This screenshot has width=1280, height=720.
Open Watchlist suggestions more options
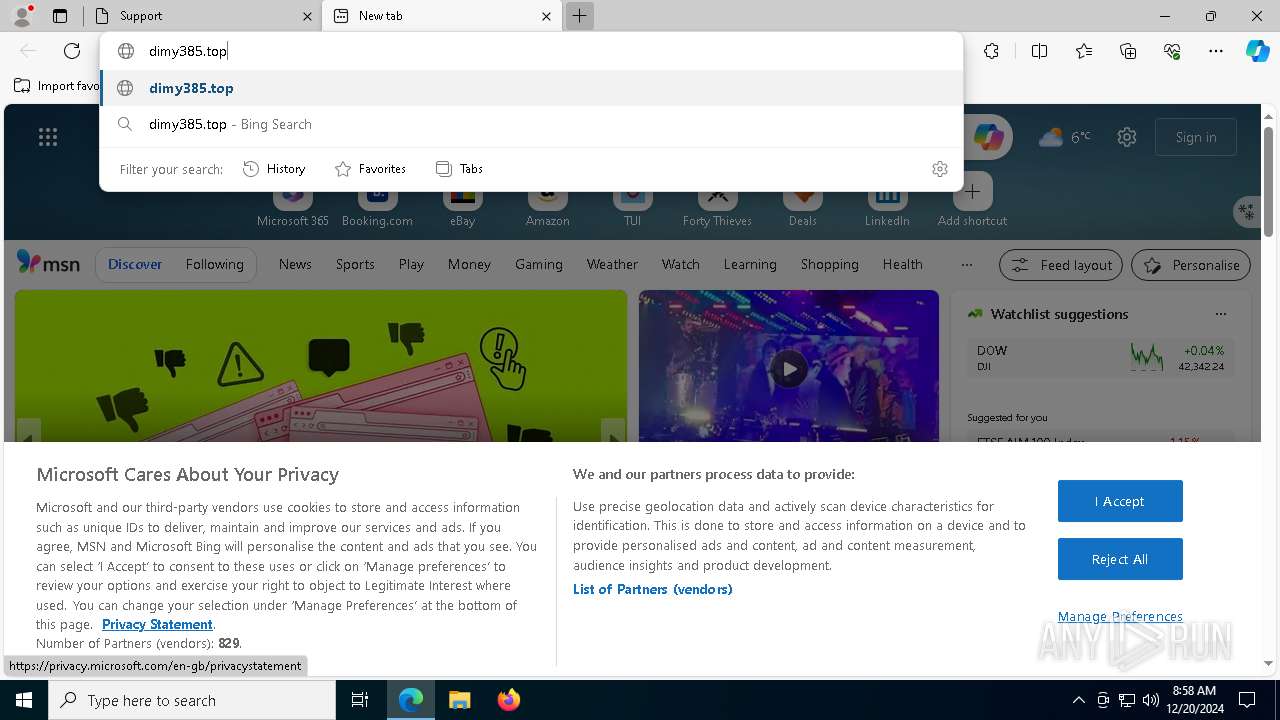click(x=1220, y=314)
